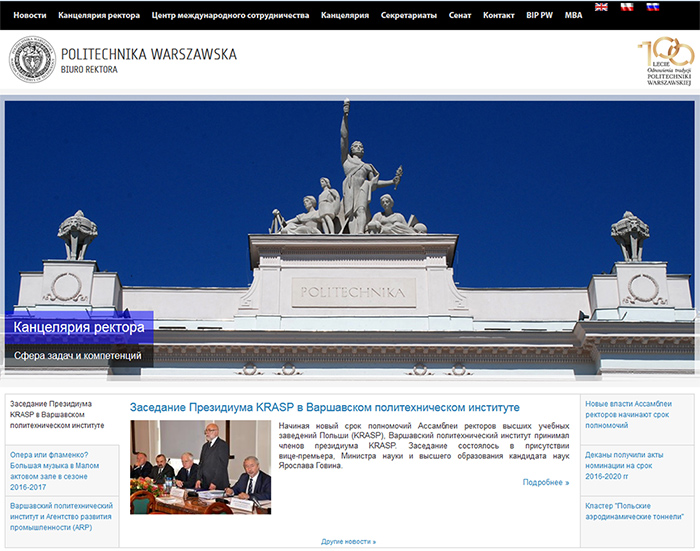The height and width of the screenshot is (551, 700).
Task: Open the BIP PW menu item
Action: click(539, 15)
